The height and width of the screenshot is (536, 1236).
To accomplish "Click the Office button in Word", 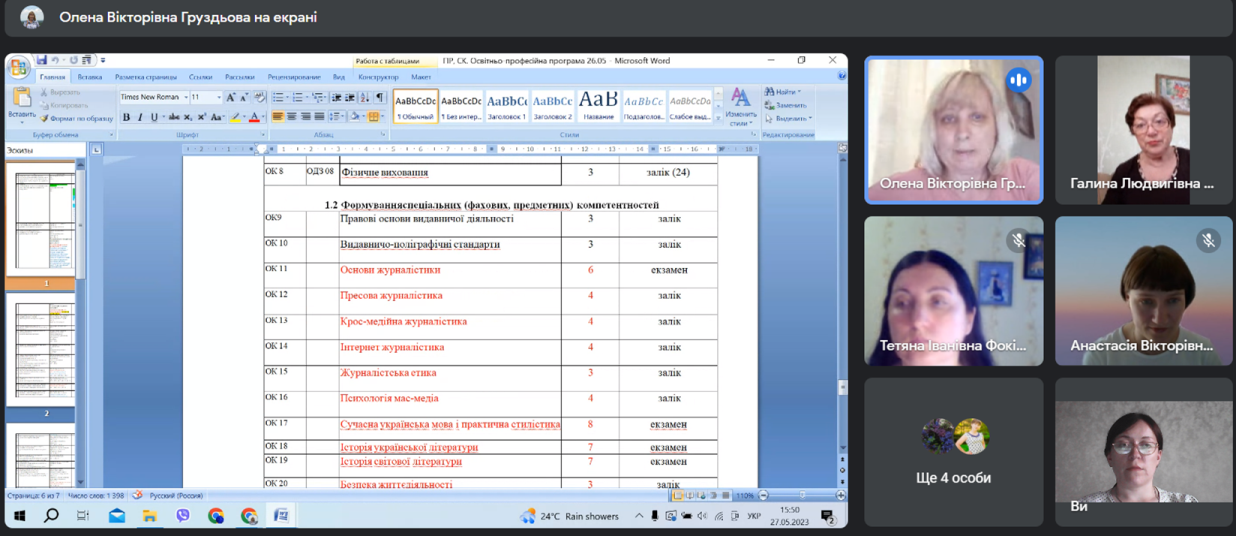I will [19, 67].
